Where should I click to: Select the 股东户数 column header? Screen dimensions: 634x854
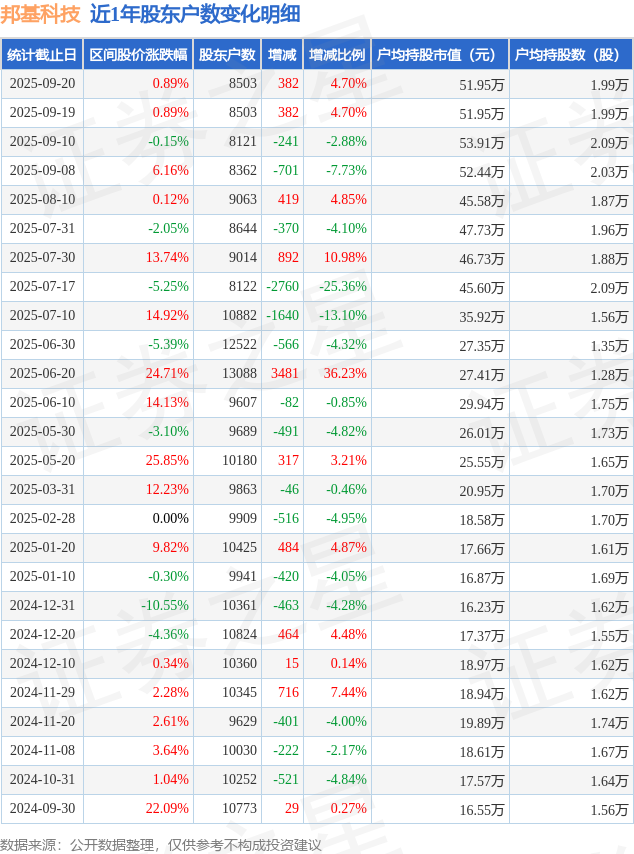point(227,55)
